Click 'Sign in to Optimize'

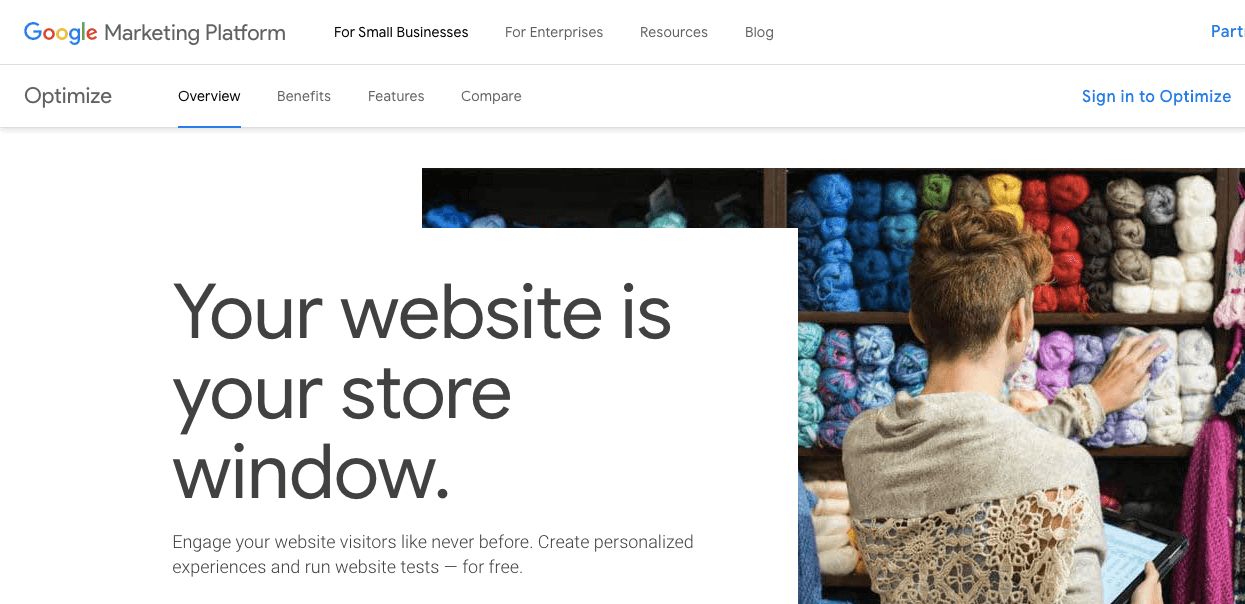point(1156,96)
